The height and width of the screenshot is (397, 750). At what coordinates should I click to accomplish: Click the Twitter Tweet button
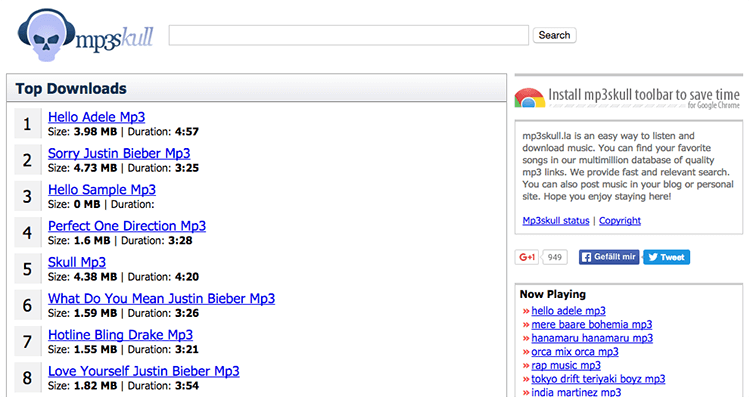[666, 257]
